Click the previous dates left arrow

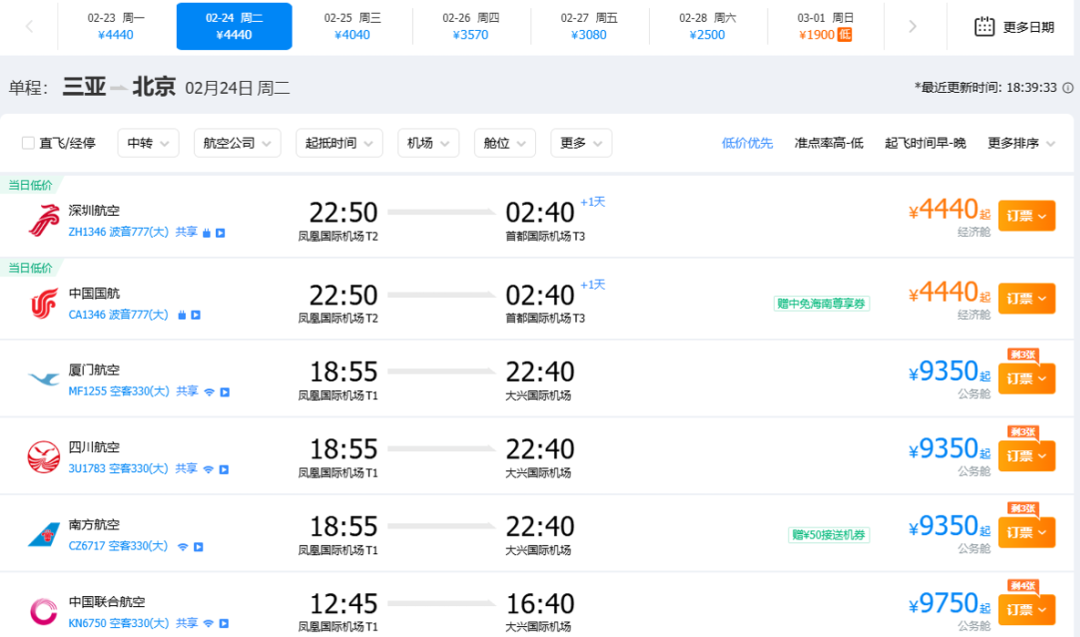pyautogui.click(x=29, y=27)
